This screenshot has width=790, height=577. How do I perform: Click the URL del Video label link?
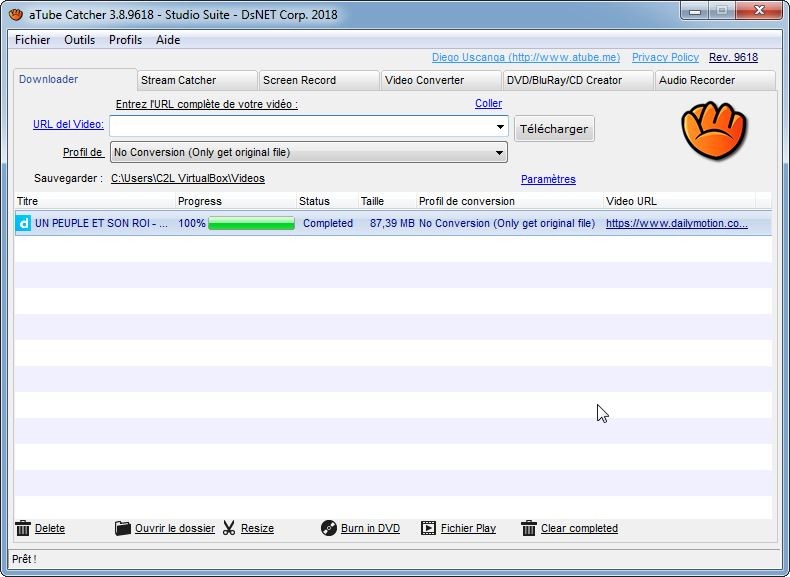[x=68, y=124]
